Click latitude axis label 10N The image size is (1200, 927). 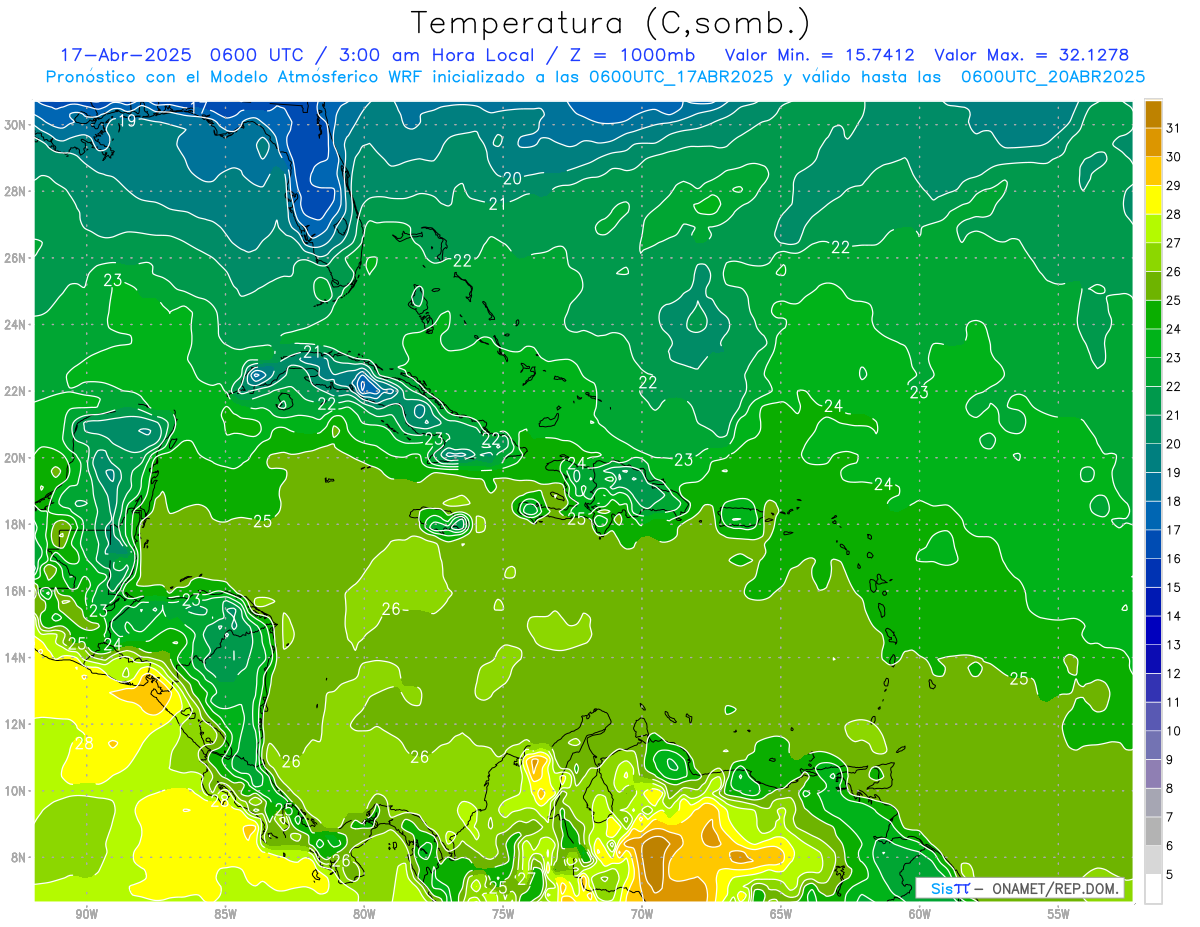point(15,791)
